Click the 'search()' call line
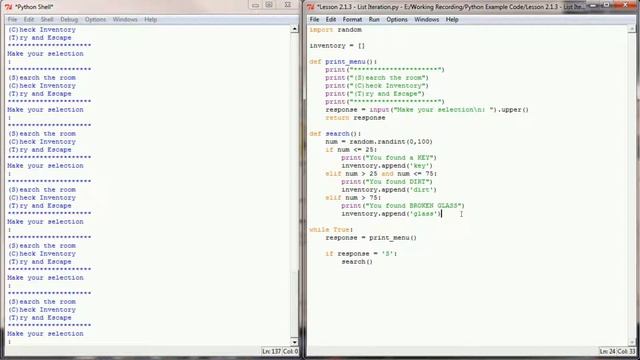The width and height of the screenshot is (640, 360). (x=357, y=262)
